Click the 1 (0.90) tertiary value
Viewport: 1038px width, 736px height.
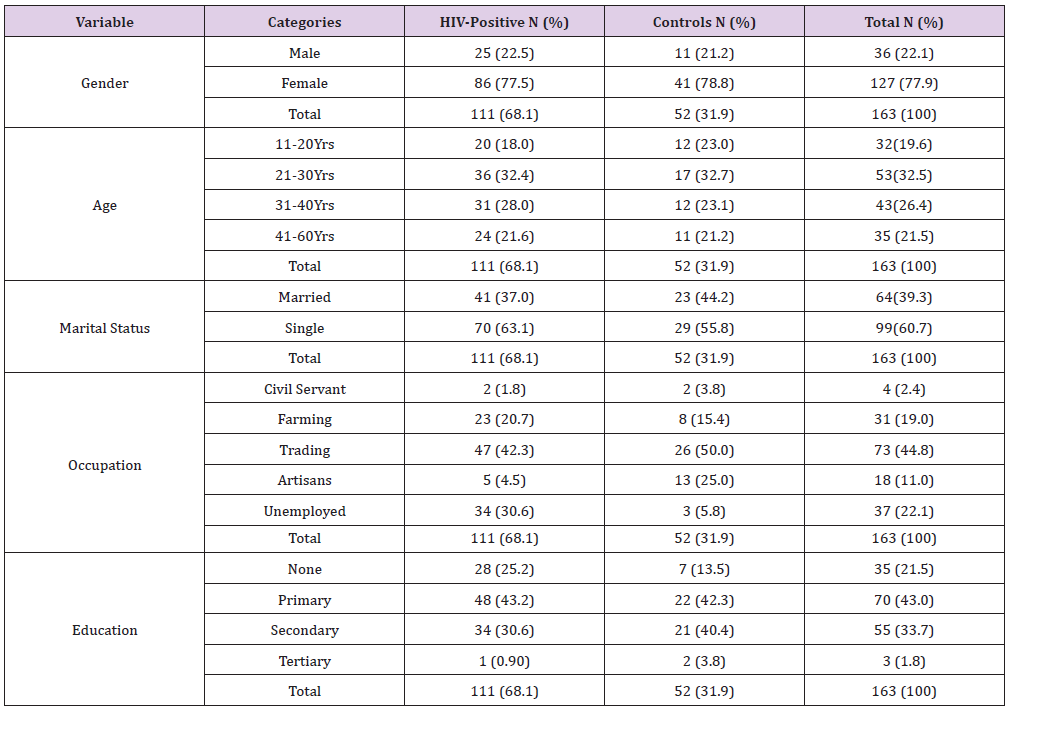504,661
